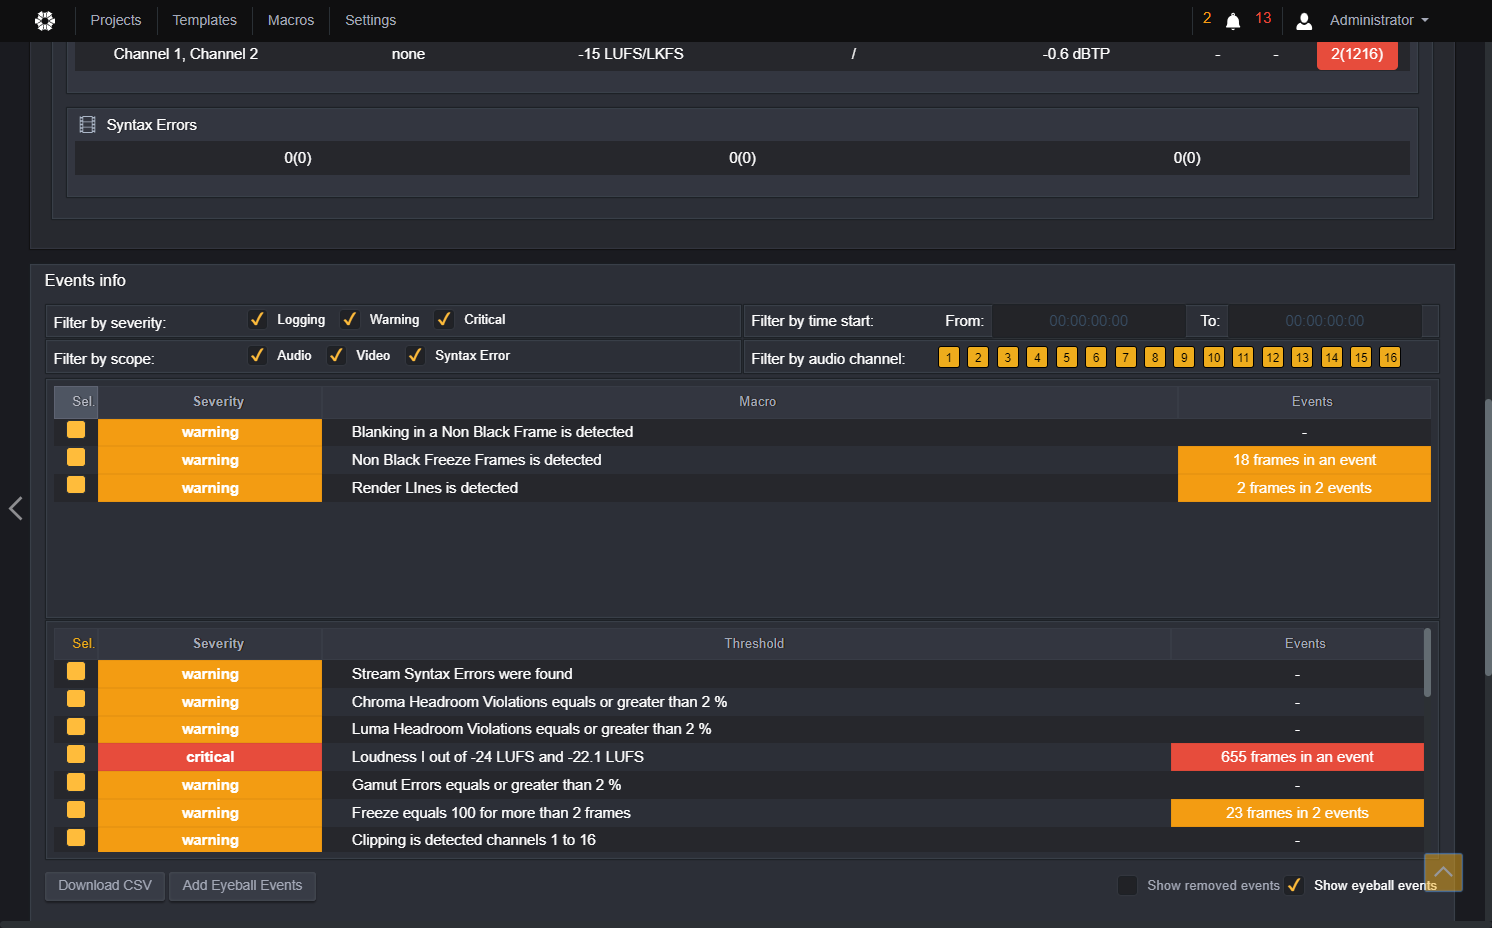This screenshot has width=1492, height=928.
Task: Uncheck the Video scope filter
Action: pyautogui.click(x=336, y=355)
